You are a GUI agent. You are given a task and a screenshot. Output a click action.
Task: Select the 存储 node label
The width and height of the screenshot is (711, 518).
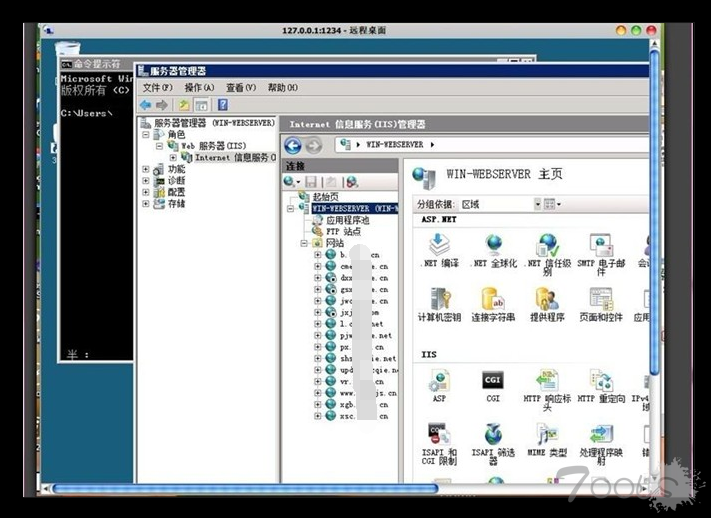pyautogui.click(x=176, y=204)
